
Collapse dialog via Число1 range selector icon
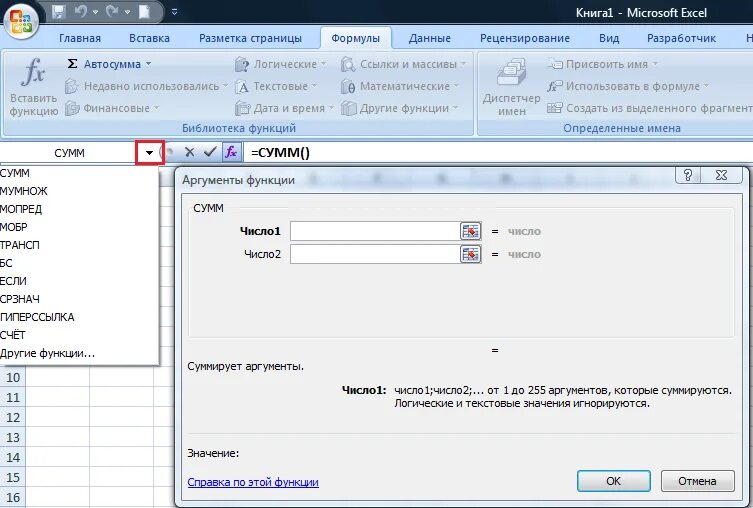point(471,231)
